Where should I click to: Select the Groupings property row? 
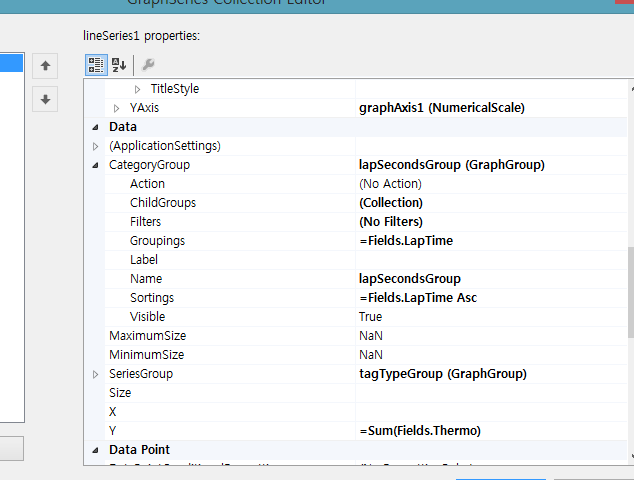click(x=159, y=241)
